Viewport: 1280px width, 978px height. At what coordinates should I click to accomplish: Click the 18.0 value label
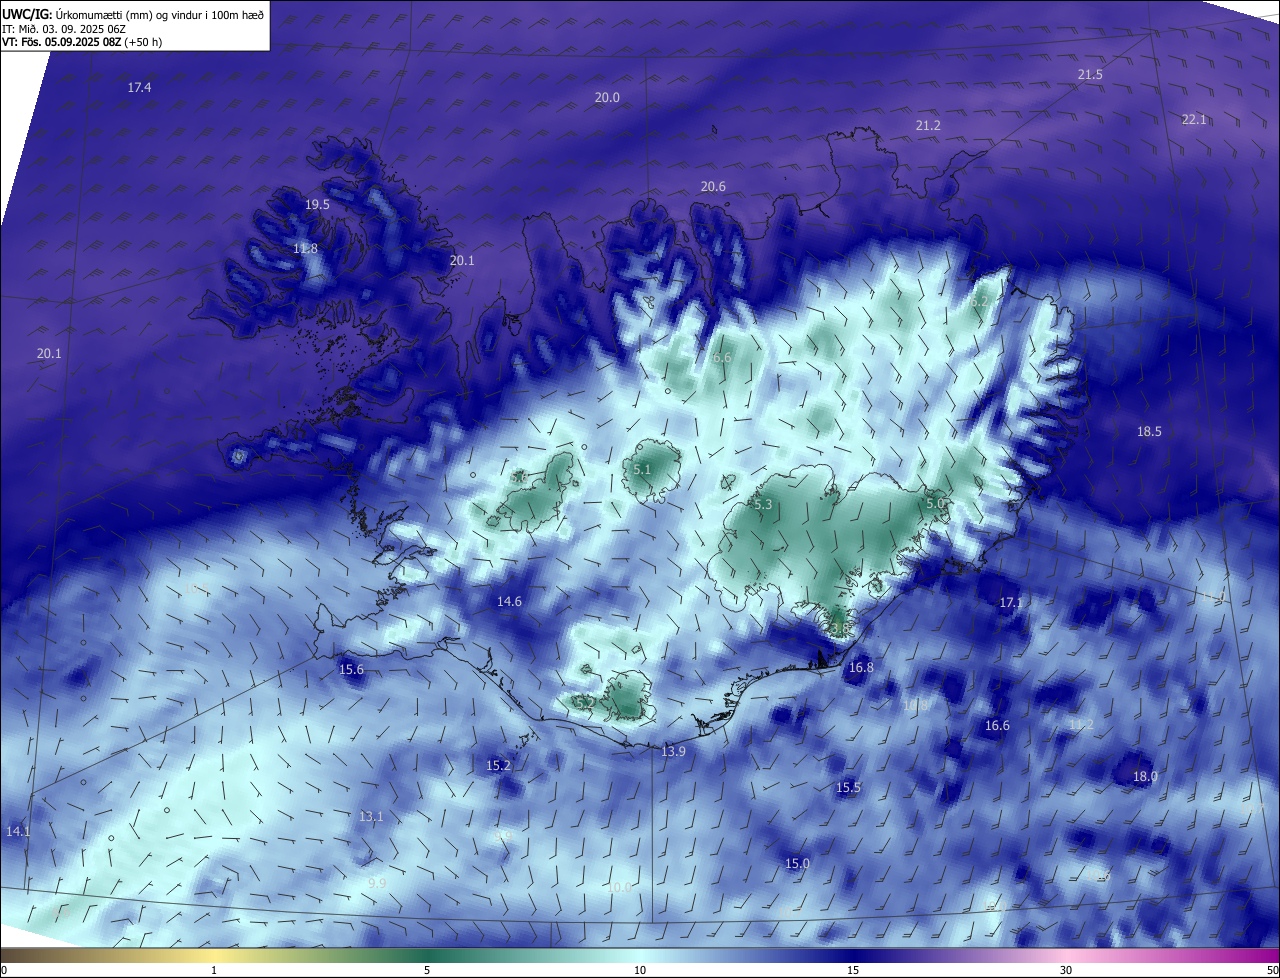(x=1145, y=777)
